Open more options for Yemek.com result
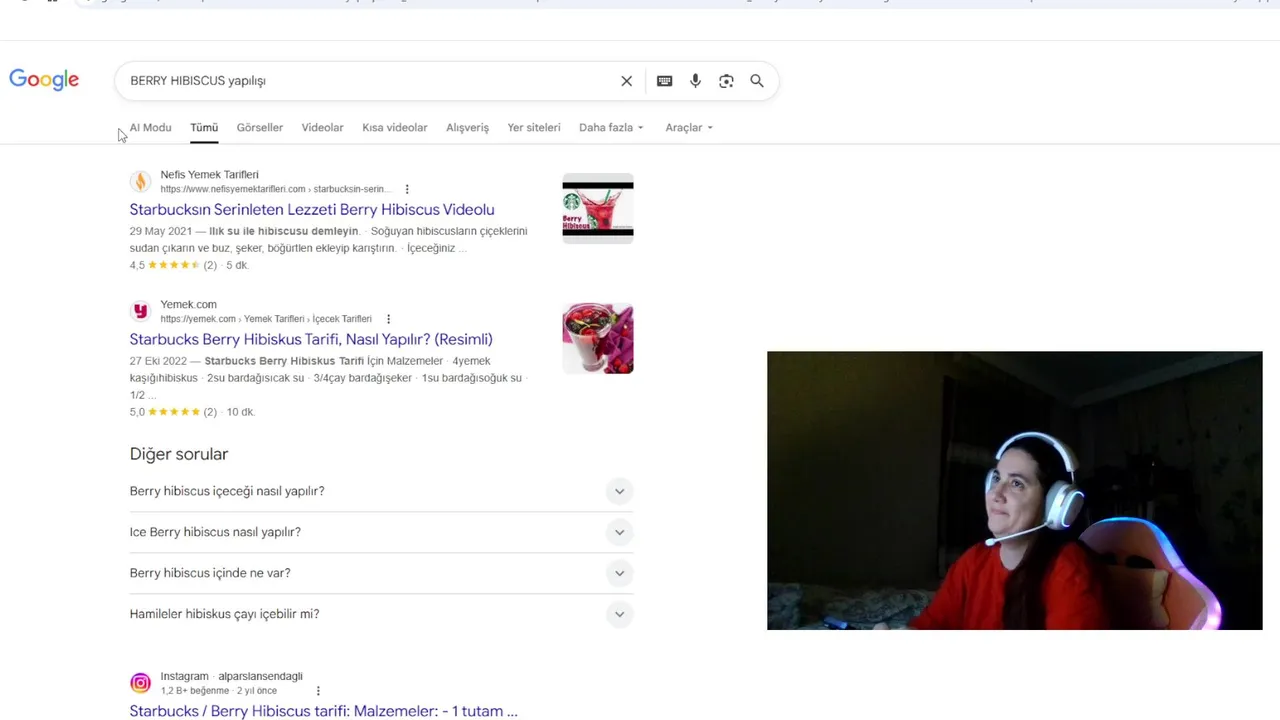1280x720 pixels. click(x=388, y=319)
